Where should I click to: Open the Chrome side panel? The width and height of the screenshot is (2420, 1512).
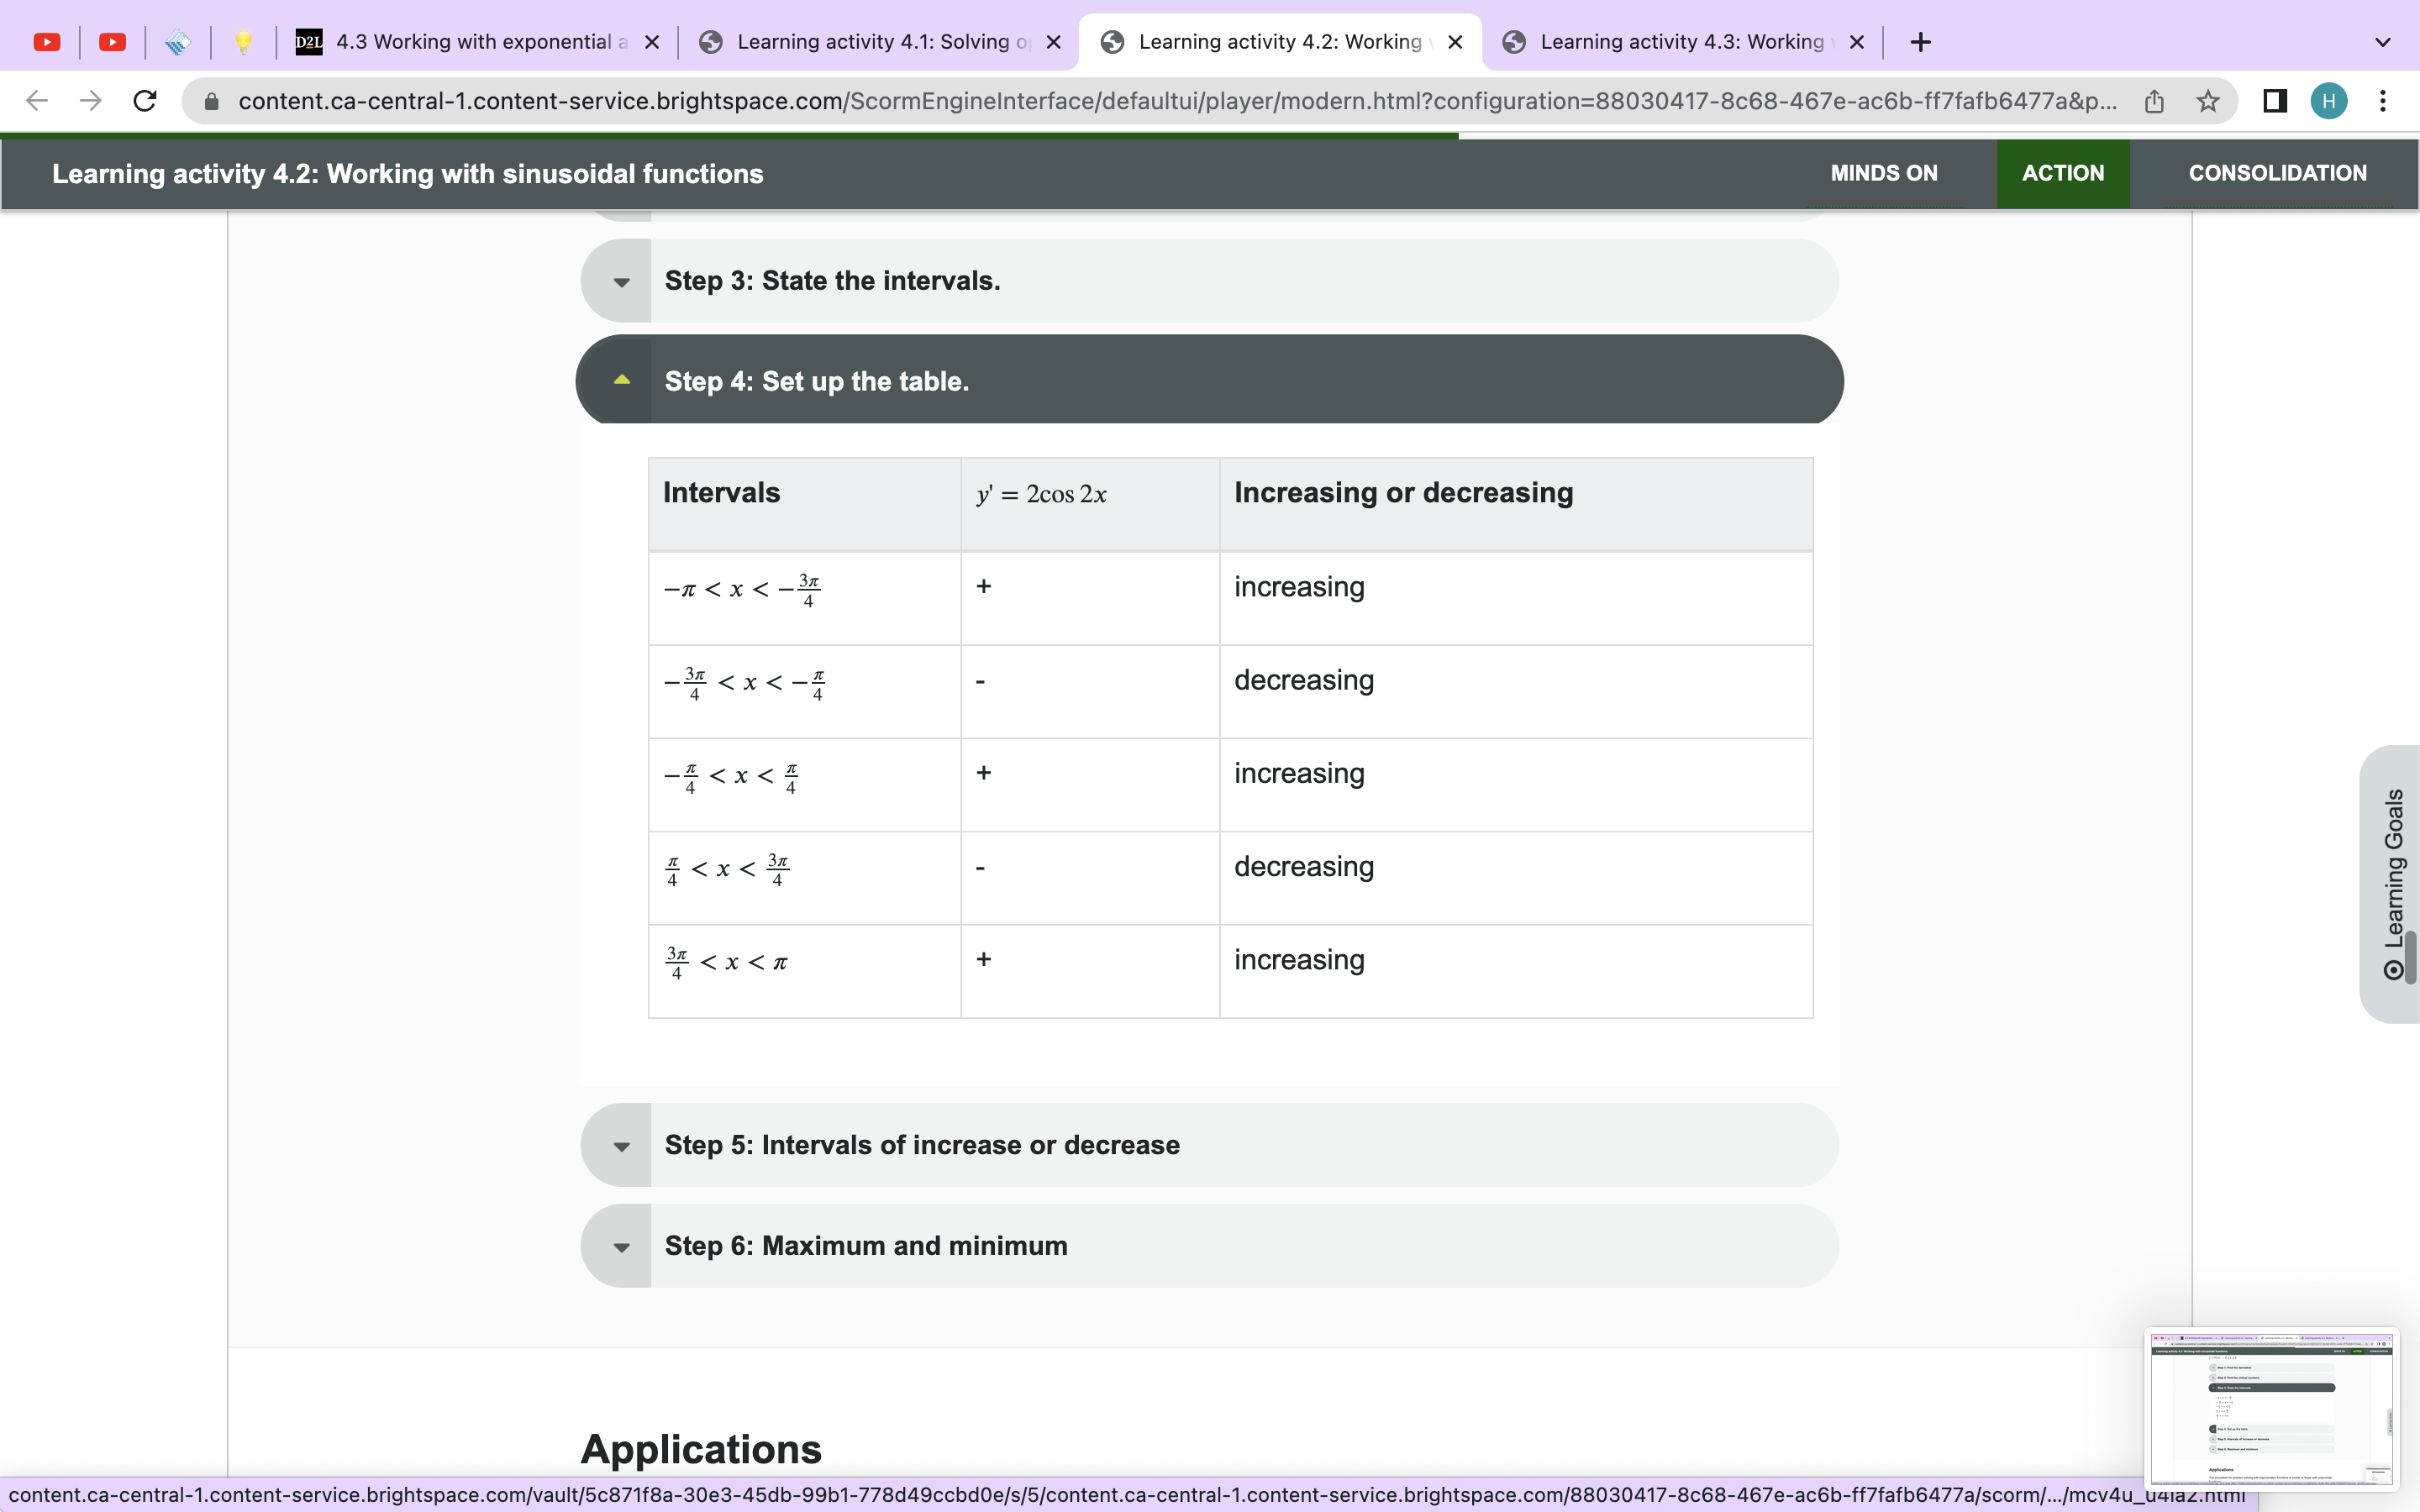pos(2273,100)
